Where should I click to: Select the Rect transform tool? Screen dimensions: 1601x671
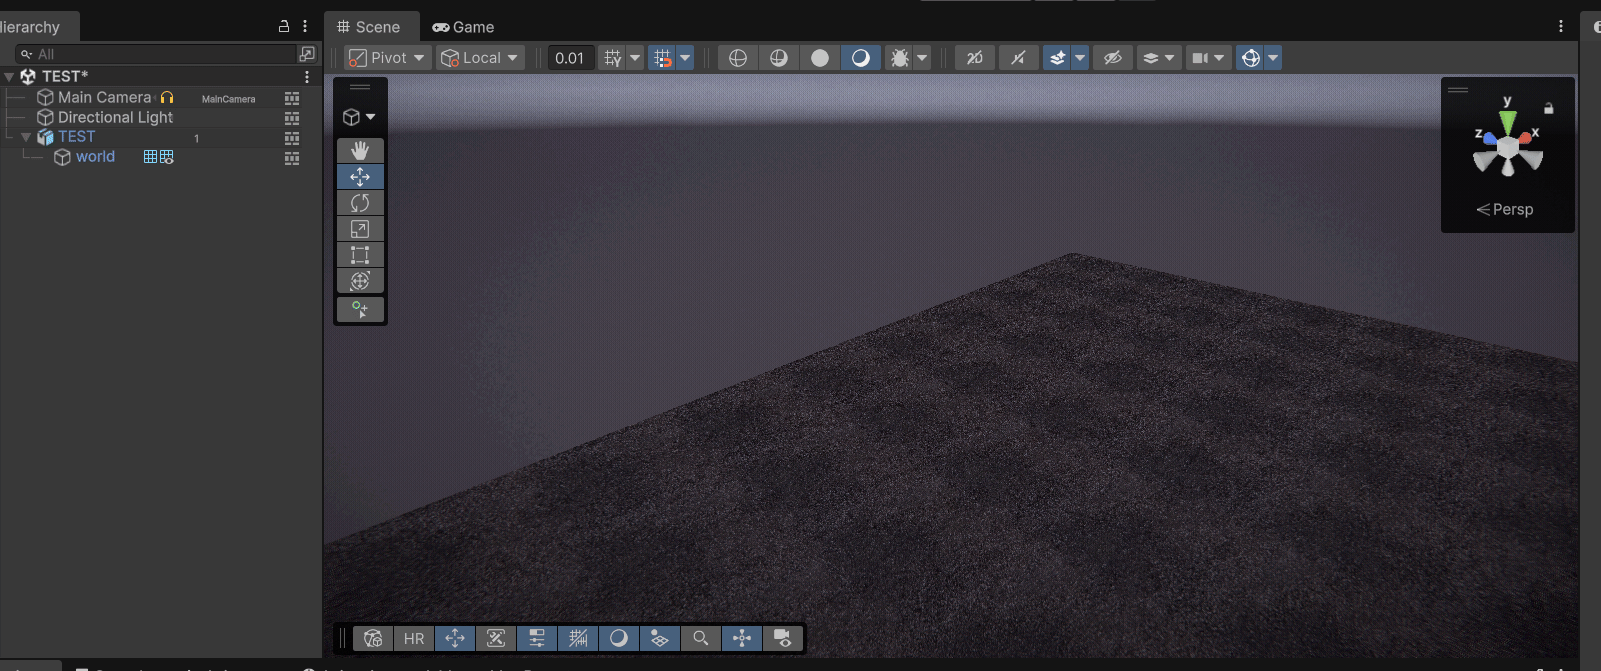point(360,255)
